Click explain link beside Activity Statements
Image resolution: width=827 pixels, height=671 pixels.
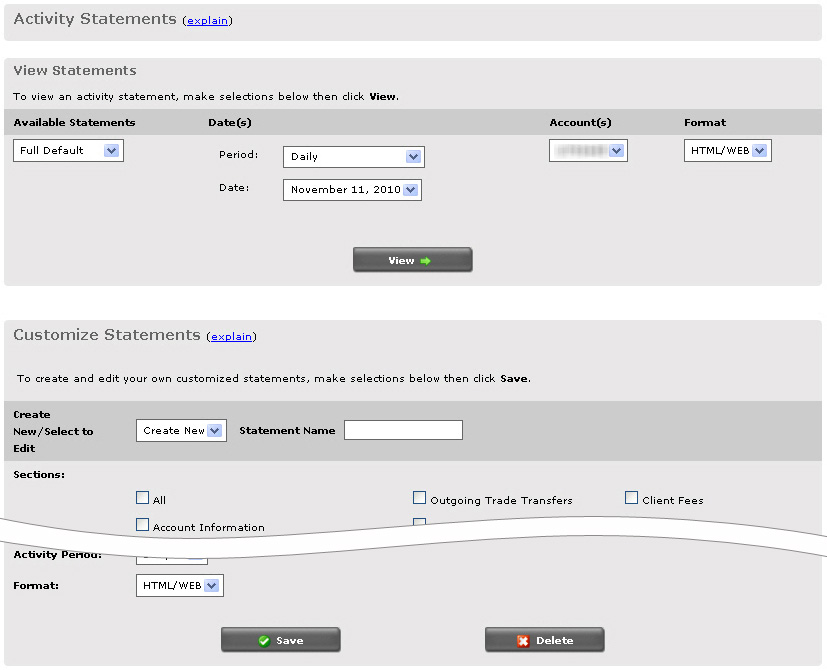pos(207,21)
